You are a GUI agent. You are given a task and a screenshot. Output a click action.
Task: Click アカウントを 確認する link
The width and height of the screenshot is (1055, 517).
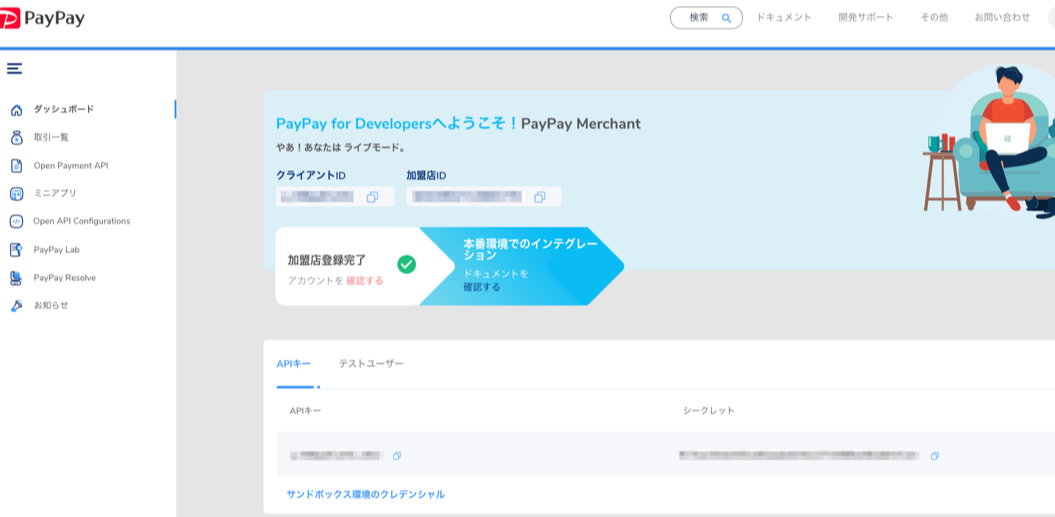pos(365,281)
